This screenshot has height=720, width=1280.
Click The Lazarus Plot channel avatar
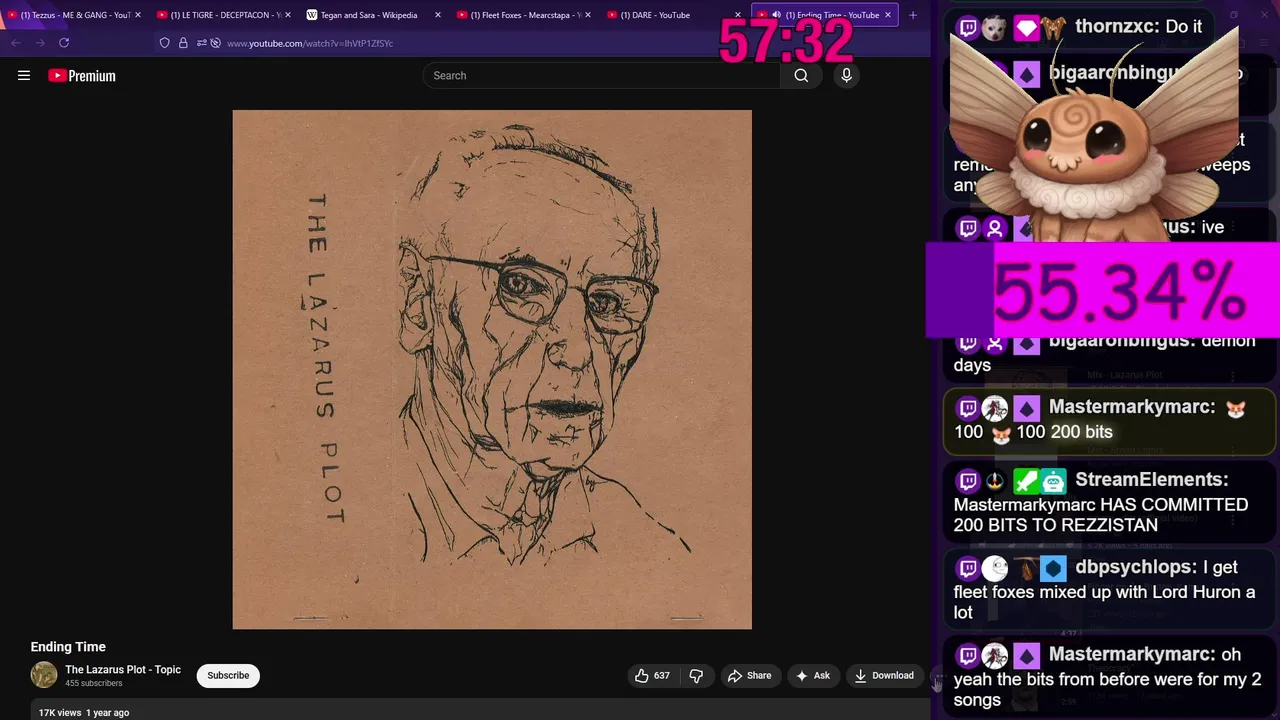pyautogui.click(x=44, y=675)
